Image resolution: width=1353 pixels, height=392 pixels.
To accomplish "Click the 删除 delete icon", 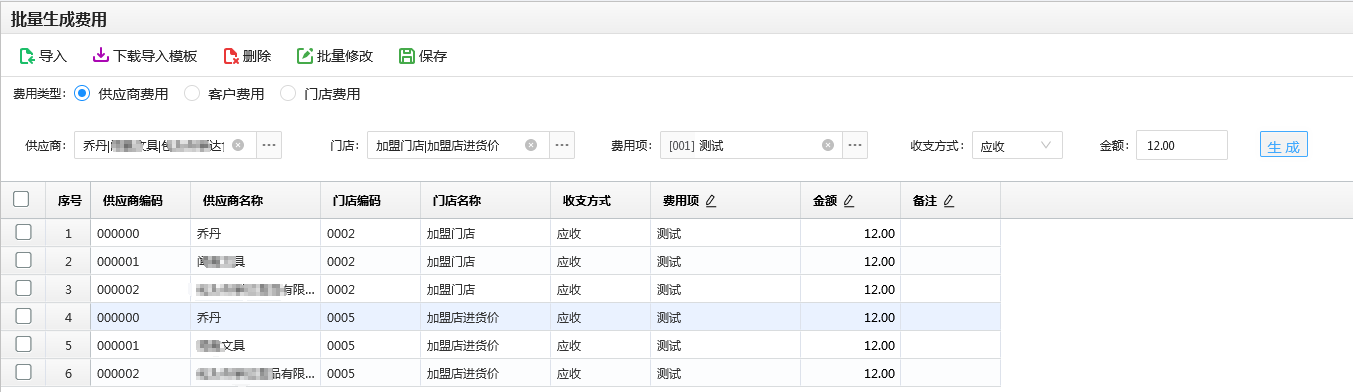I will coord(231,56).
